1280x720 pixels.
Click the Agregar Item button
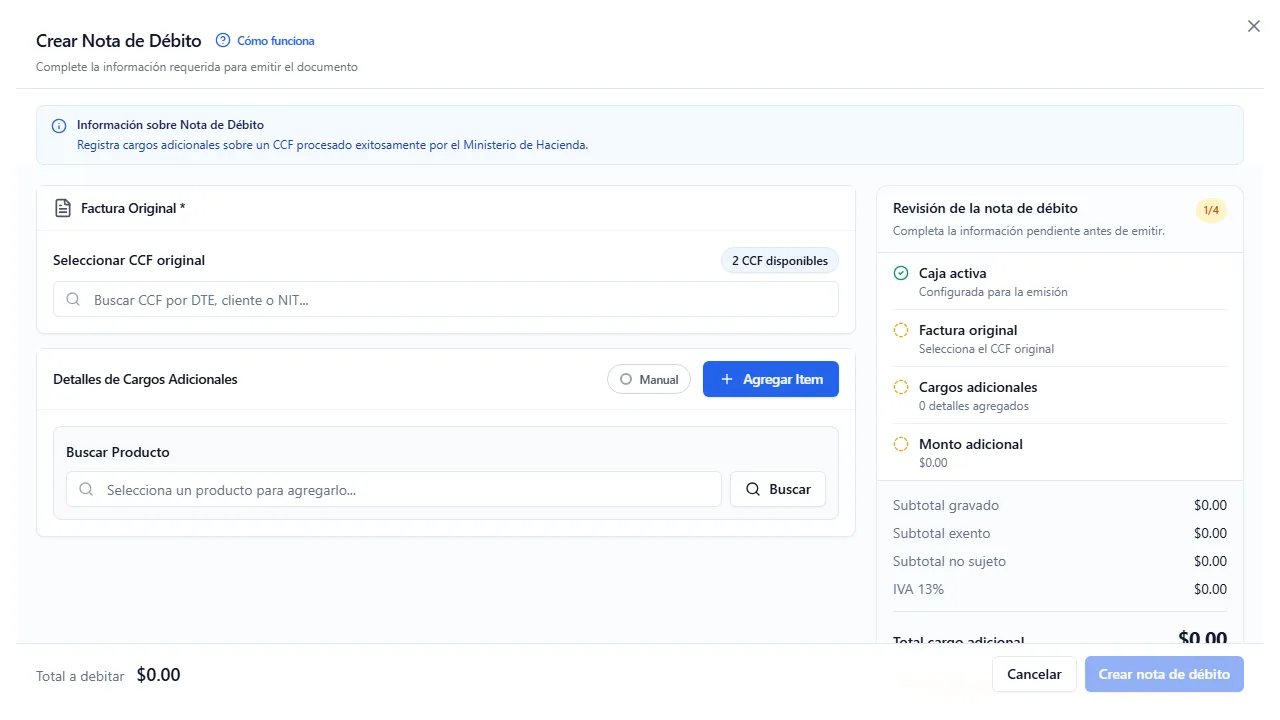(x=771, y=379)
